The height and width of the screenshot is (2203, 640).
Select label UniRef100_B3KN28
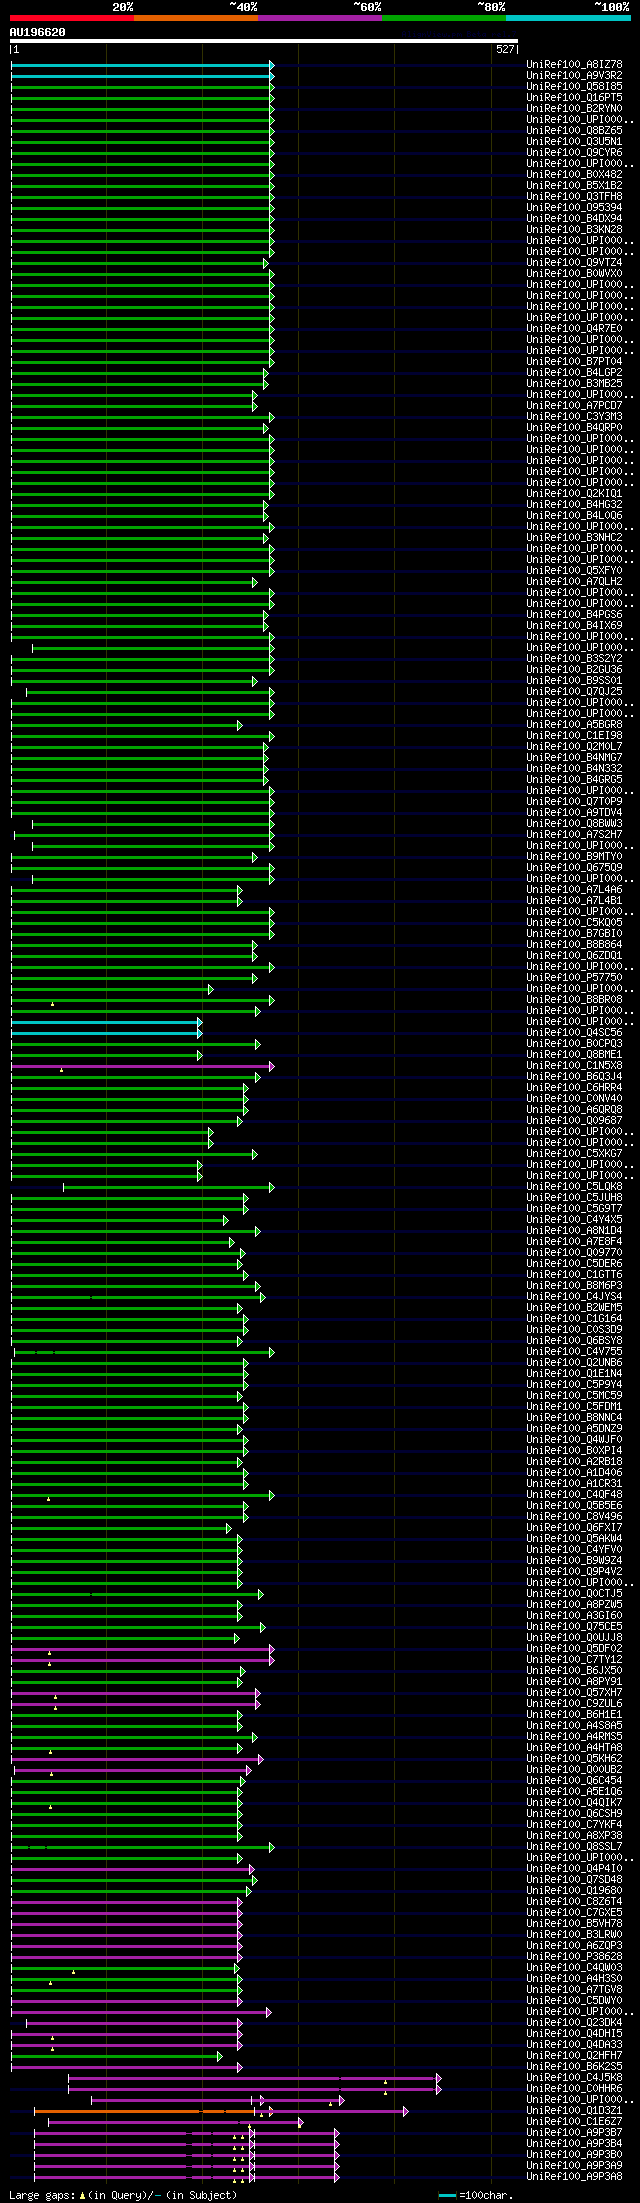[574, 229]
